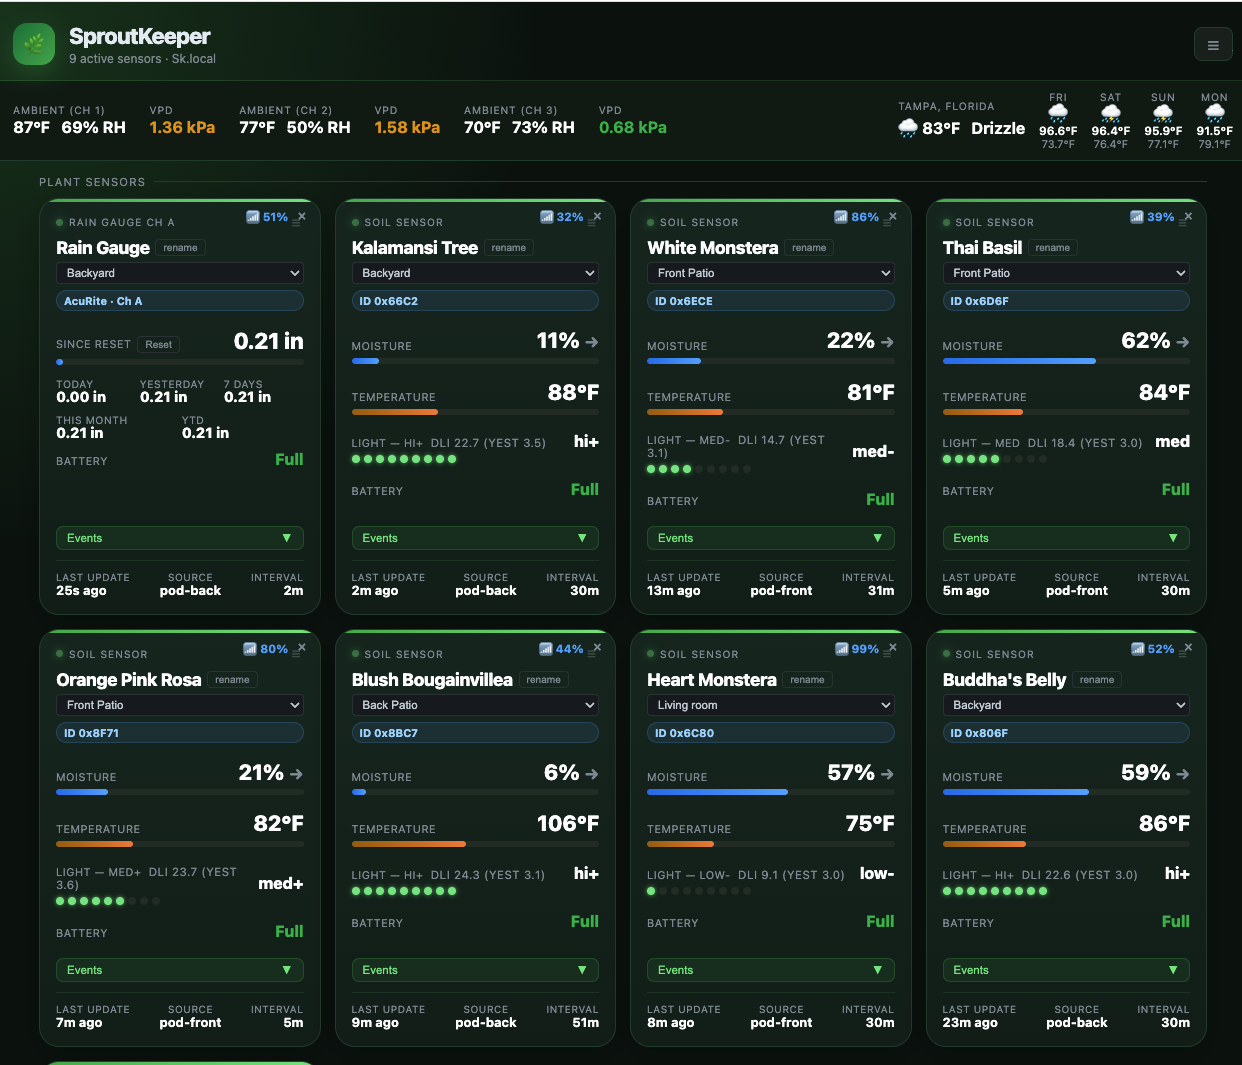The width and height of the screenshot is (1242, 1065).
Task: Open the Kalamansi Tree location dropdown
Action: pyautogui.click(x=475, y=273)
